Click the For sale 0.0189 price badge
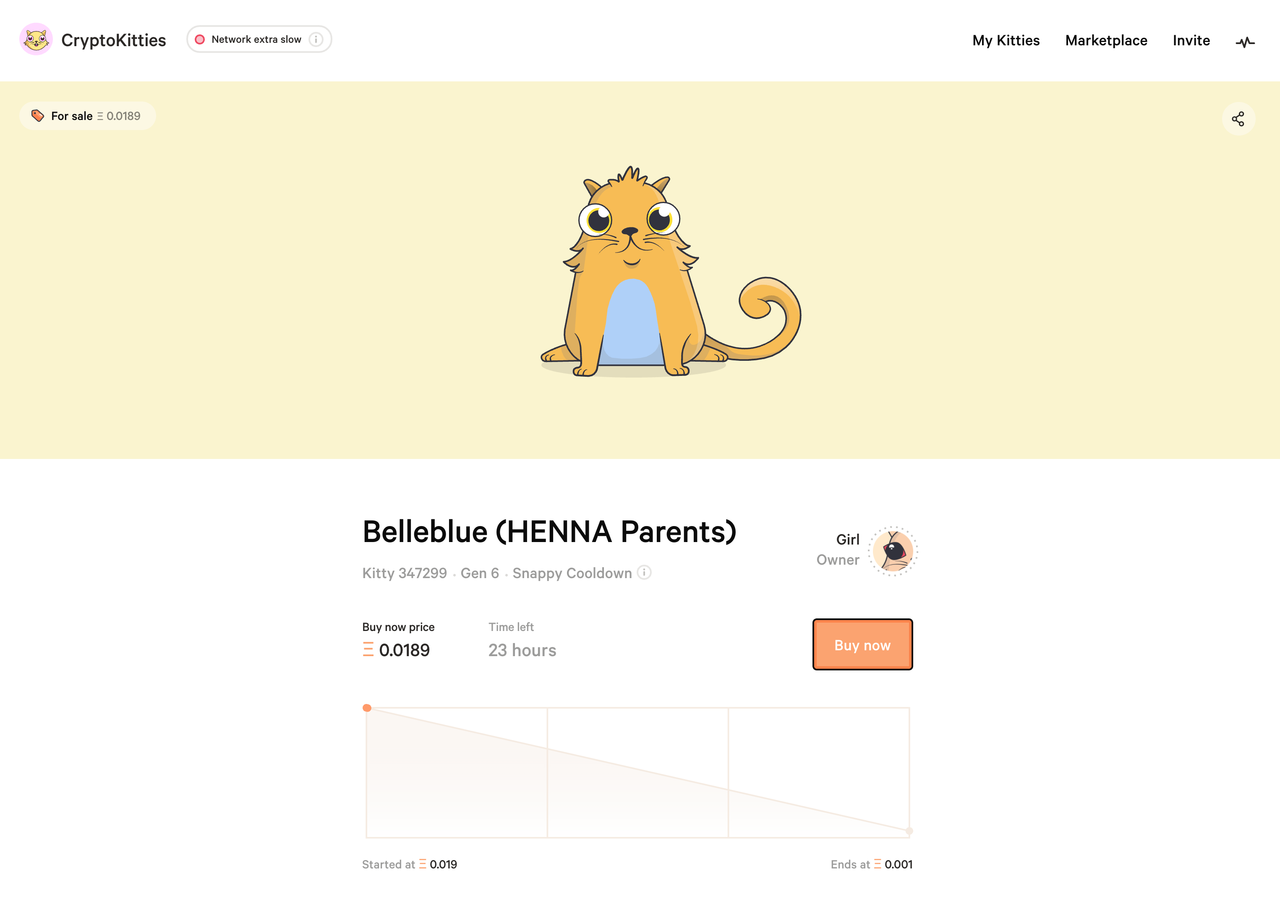The height and width of the screenshot is (902, 1280). click(x=87, y=116)
